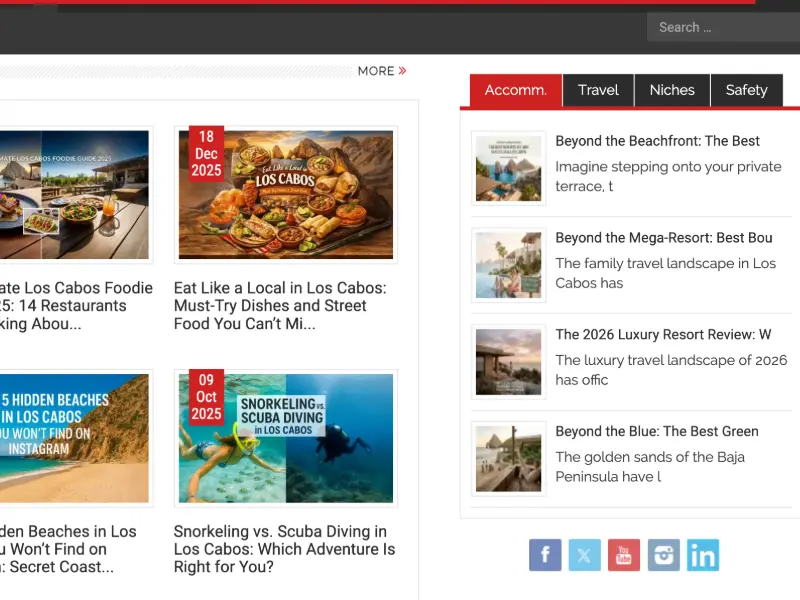Open Beyond the Blue: The Best Green link
Screen dimensions: 800x600
click(x=657, y=432)
